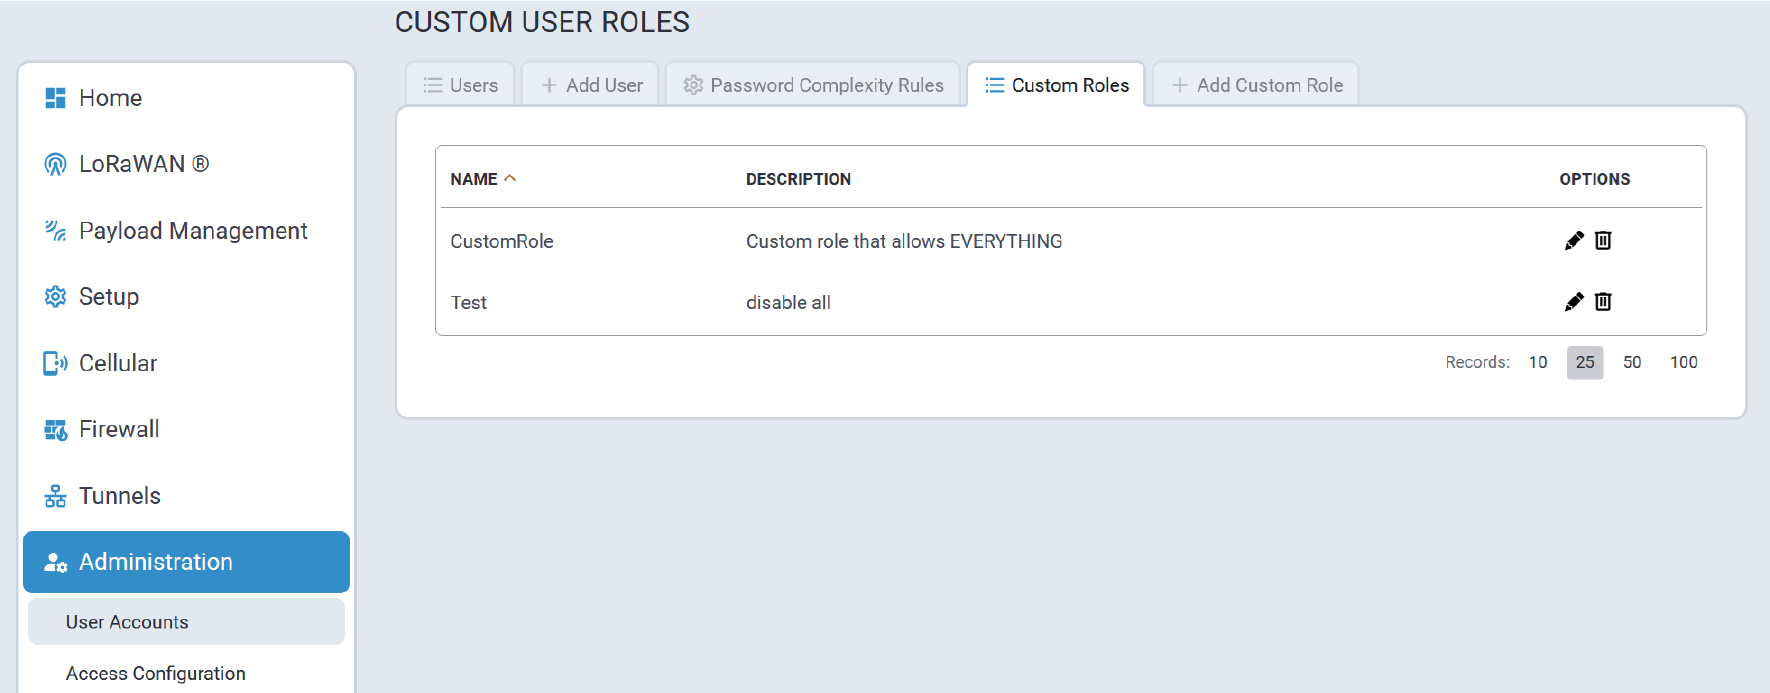Delete the Test role using trash icon

pos(1603,302)
